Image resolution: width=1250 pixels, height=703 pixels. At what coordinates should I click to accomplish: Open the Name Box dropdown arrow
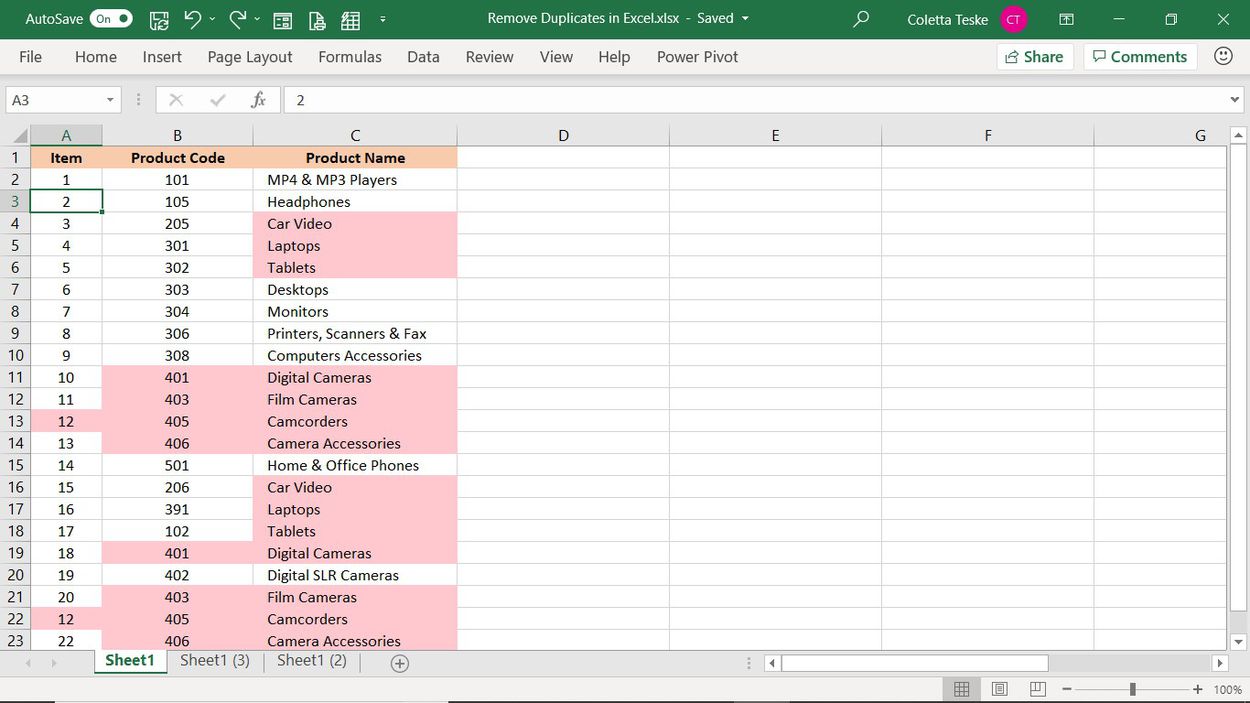110,100
